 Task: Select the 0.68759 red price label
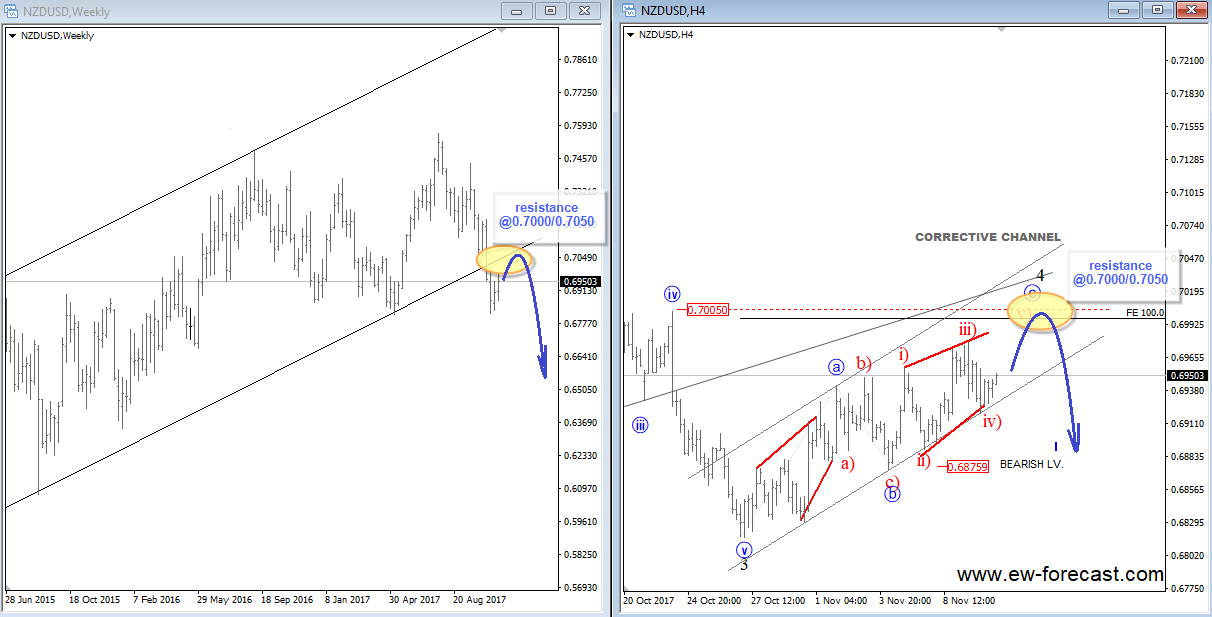click(966, 467)
